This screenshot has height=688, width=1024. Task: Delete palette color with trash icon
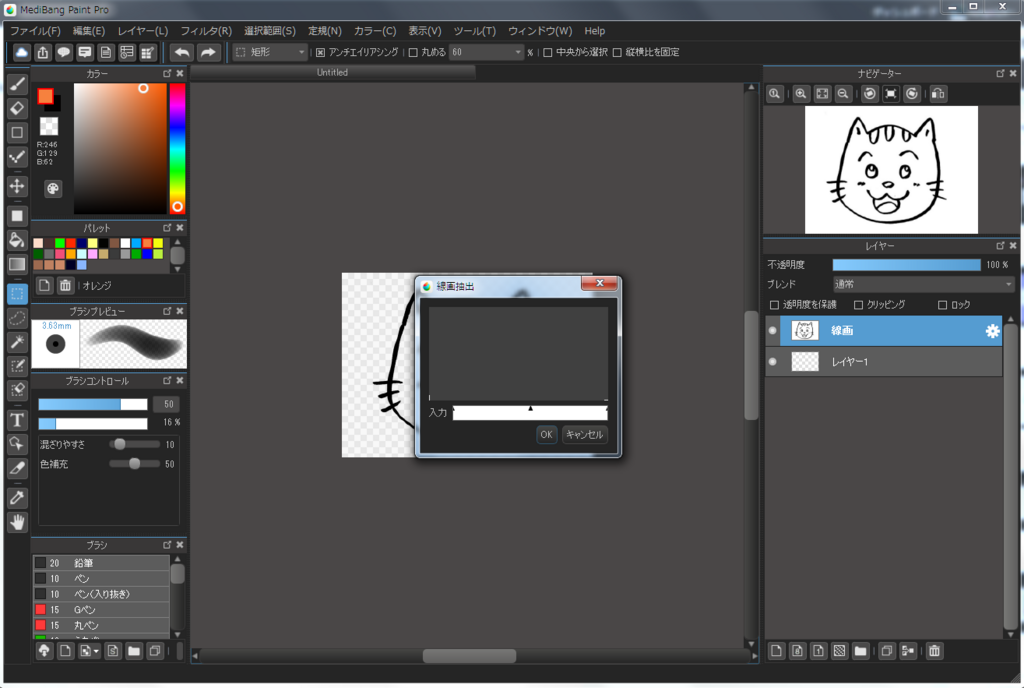click(65, 285)
